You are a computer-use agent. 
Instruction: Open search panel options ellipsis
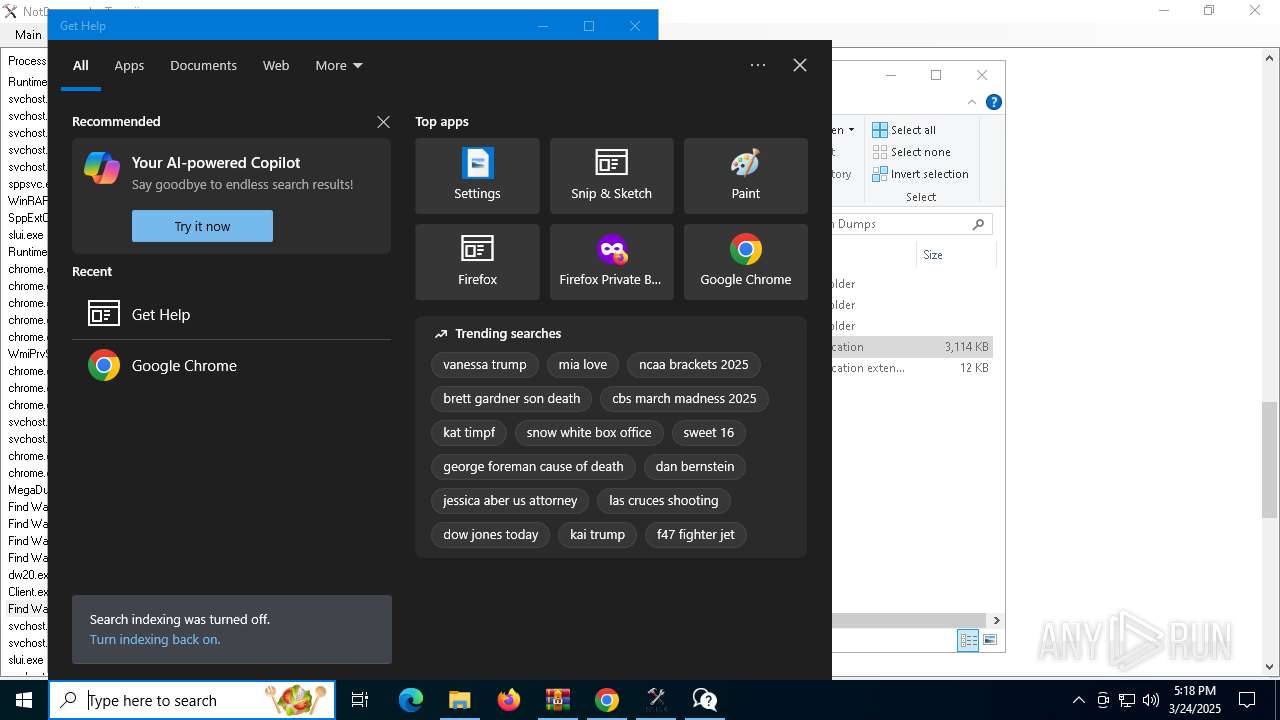[758, 65]
